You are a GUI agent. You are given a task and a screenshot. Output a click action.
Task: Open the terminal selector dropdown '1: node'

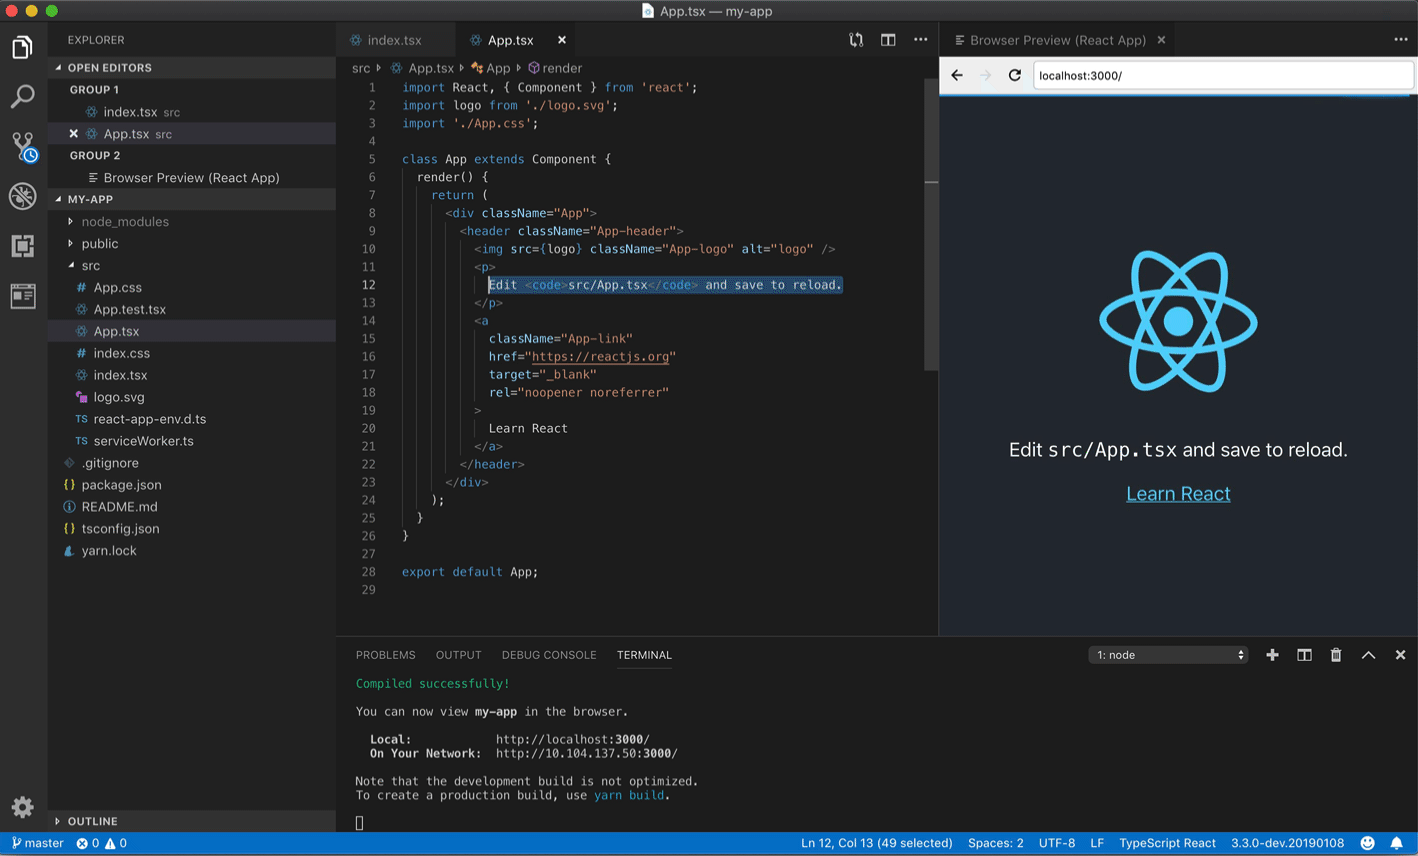(1168, 655)
